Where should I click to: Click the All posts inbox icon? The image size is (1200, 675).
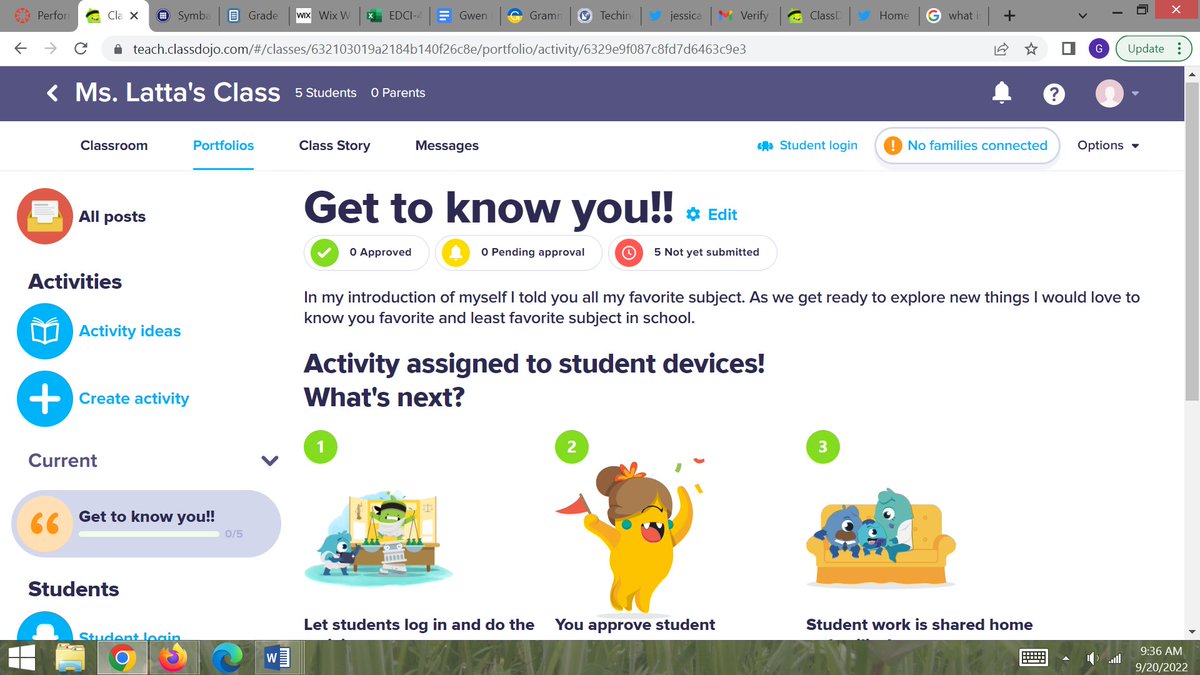(44, 216)
